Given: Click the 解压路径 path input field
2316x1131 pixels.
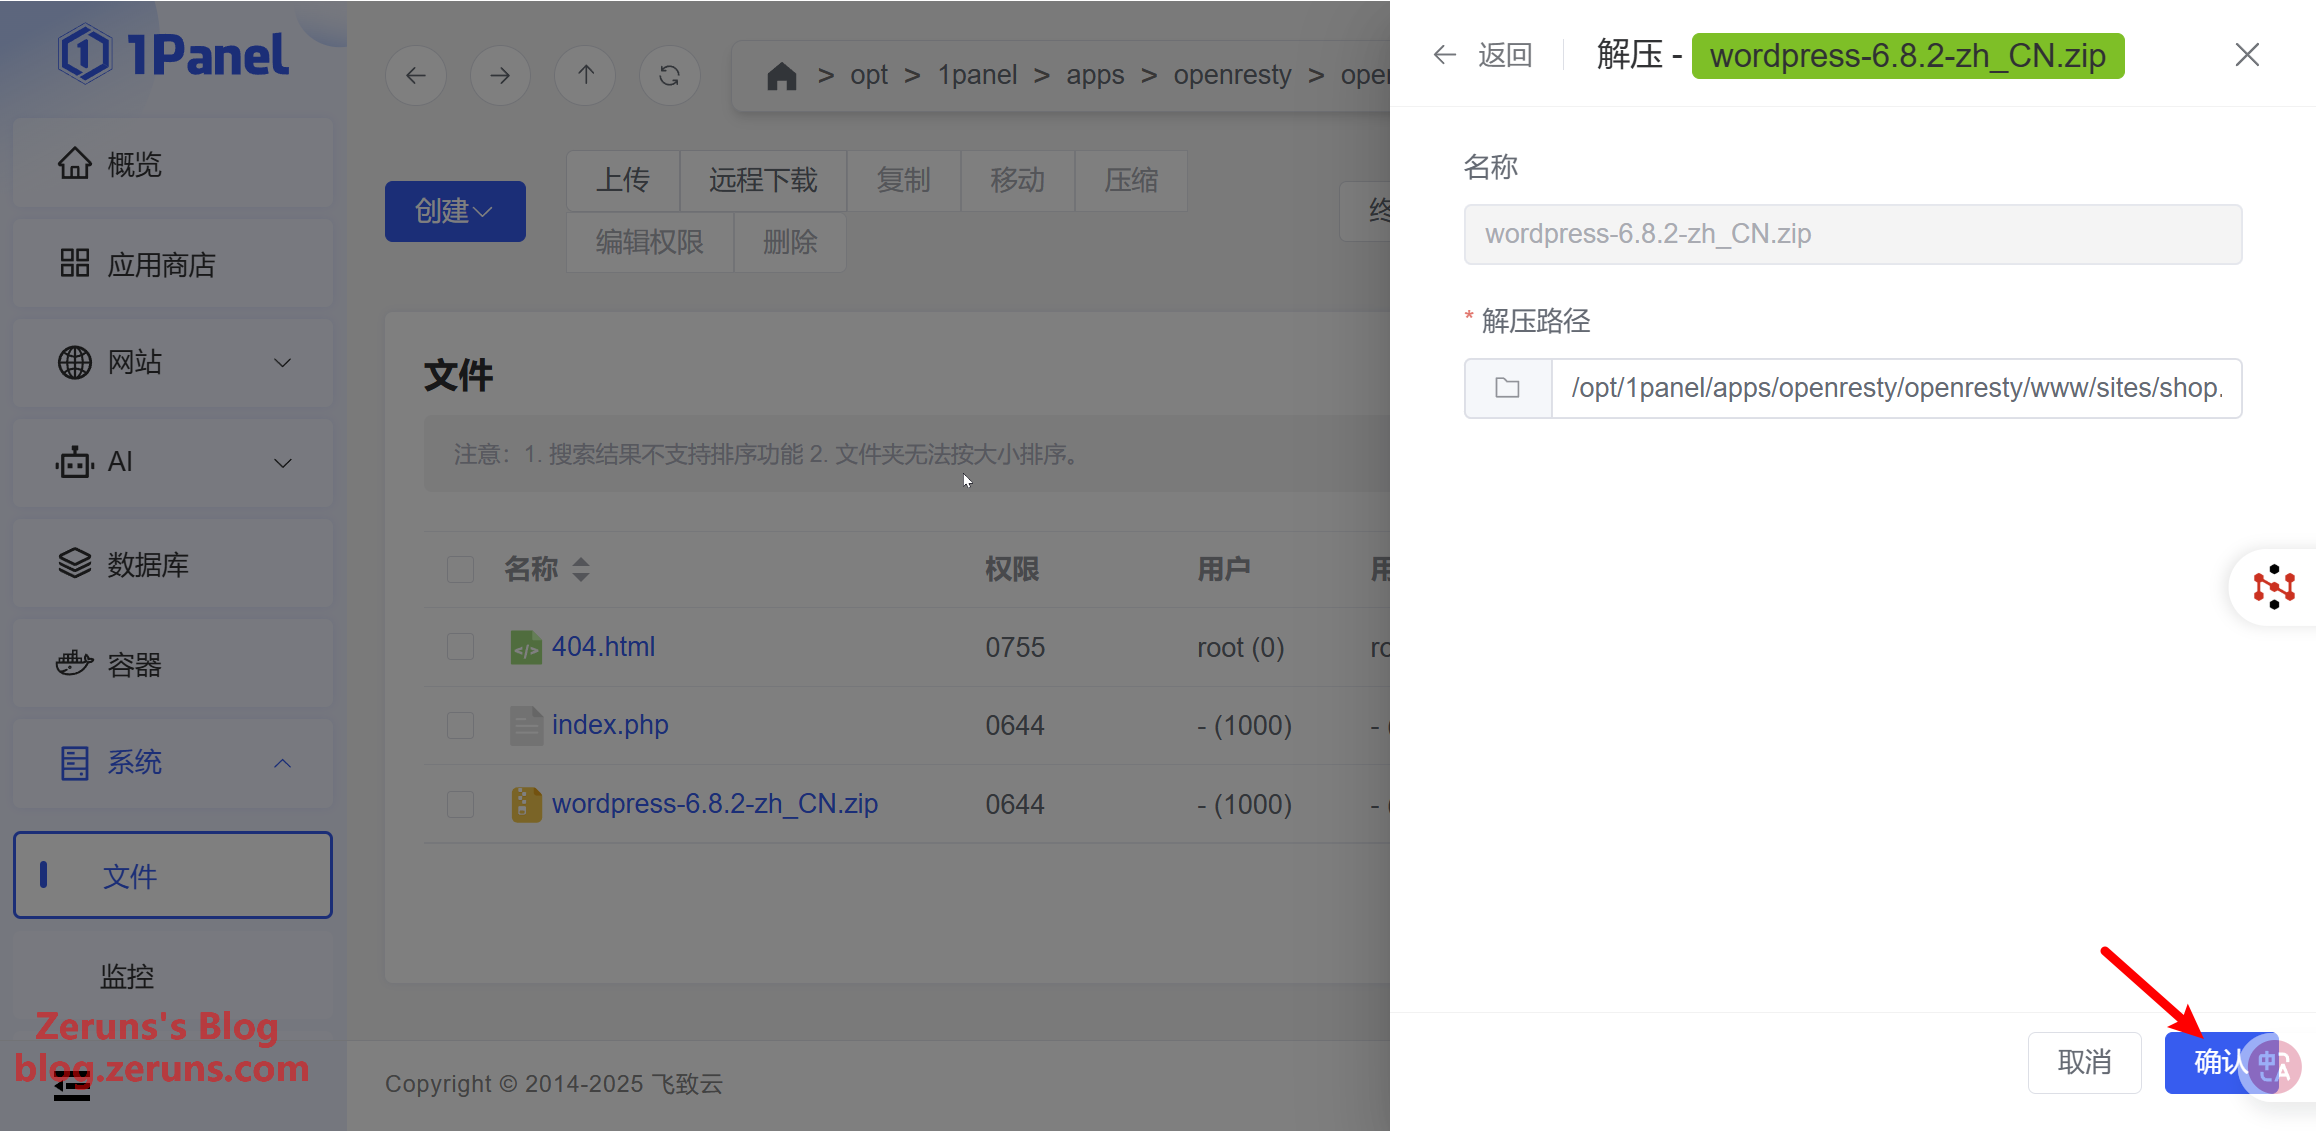Looking at the screenshot, I should pyautogui.click(x=1896, y=388).
